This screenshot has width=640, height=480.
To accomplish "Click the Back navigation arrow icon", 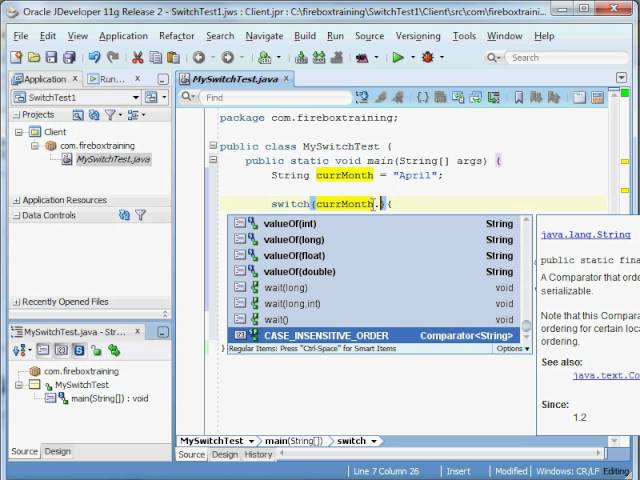I will (199, 58).
